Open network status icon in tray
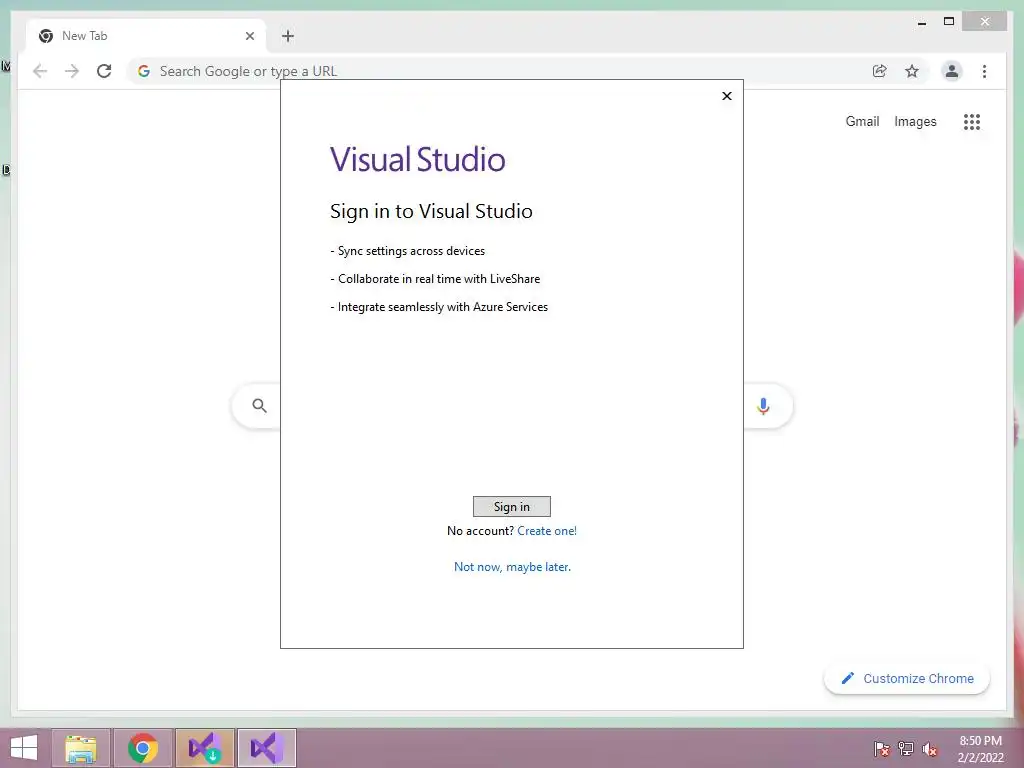This screenshot has width=1024, height=768. (x=906, y=749)
